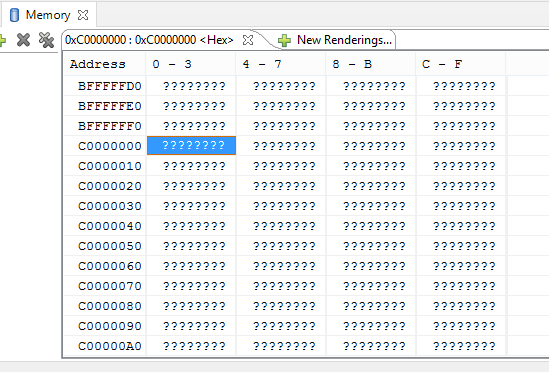Click the 0 - 3 column header
Image resolution: width=549 pixels, height=372 pixels.
click(191, 64)
